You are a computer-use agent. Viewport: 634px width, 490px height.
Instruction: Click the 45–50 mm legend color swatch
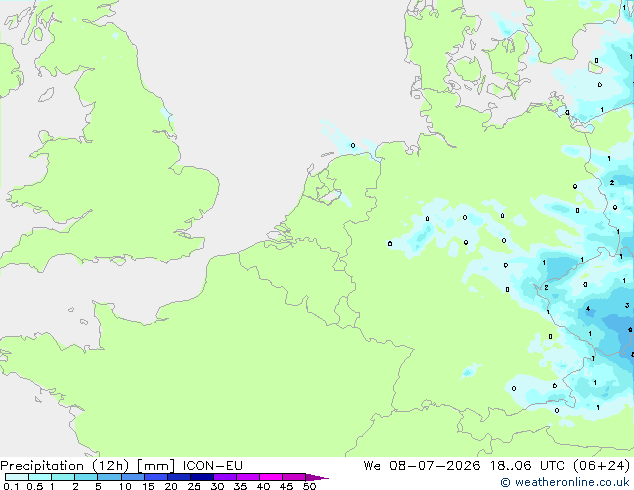click(x=294, y=477)
